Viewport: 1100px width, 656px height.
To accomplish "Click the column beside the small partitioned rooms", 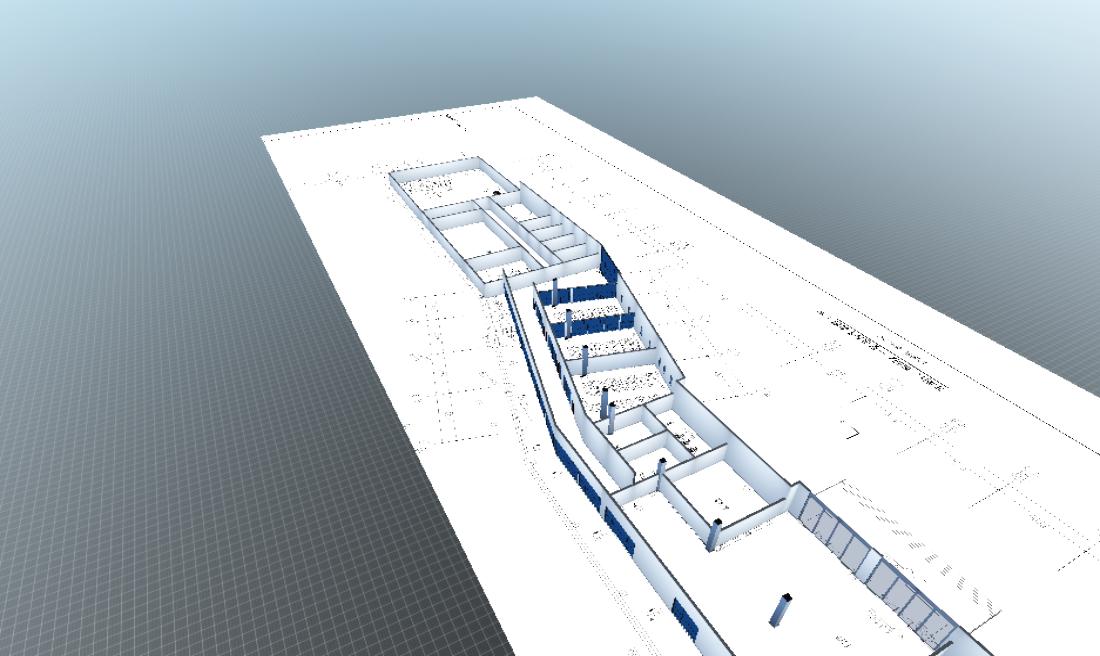I will click(661, 468).
